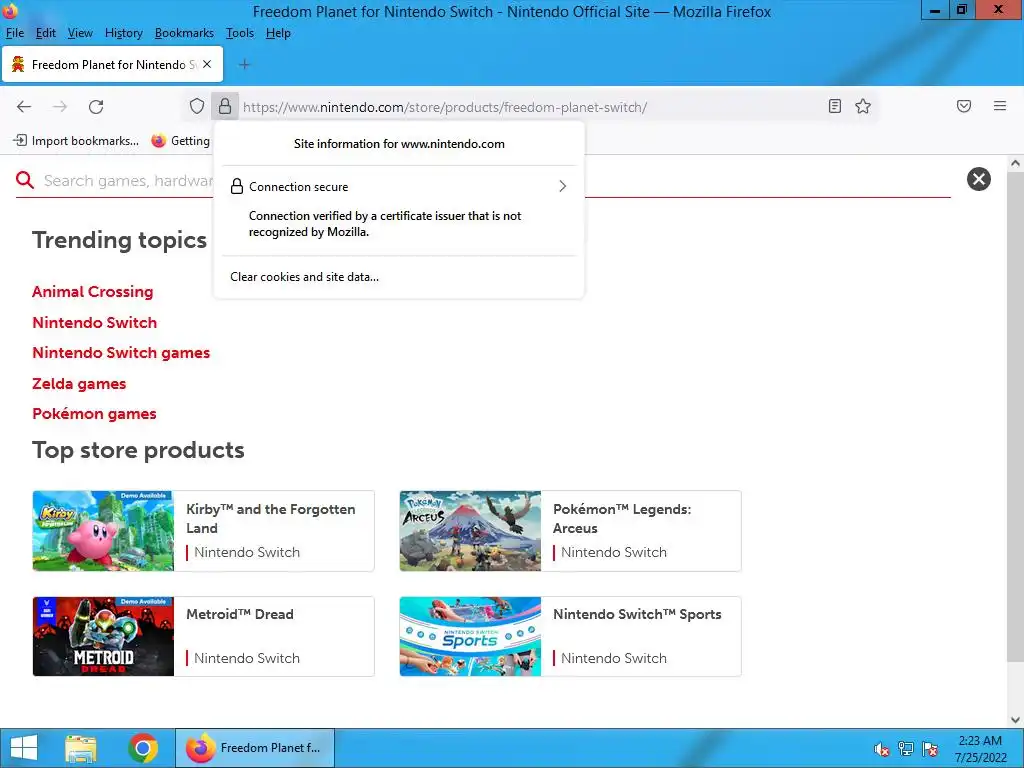Click the Pokémon Legends Arceus thumbnail
Screen dimensions: 1024x768
pyautogui.click(x=470, y=531)
